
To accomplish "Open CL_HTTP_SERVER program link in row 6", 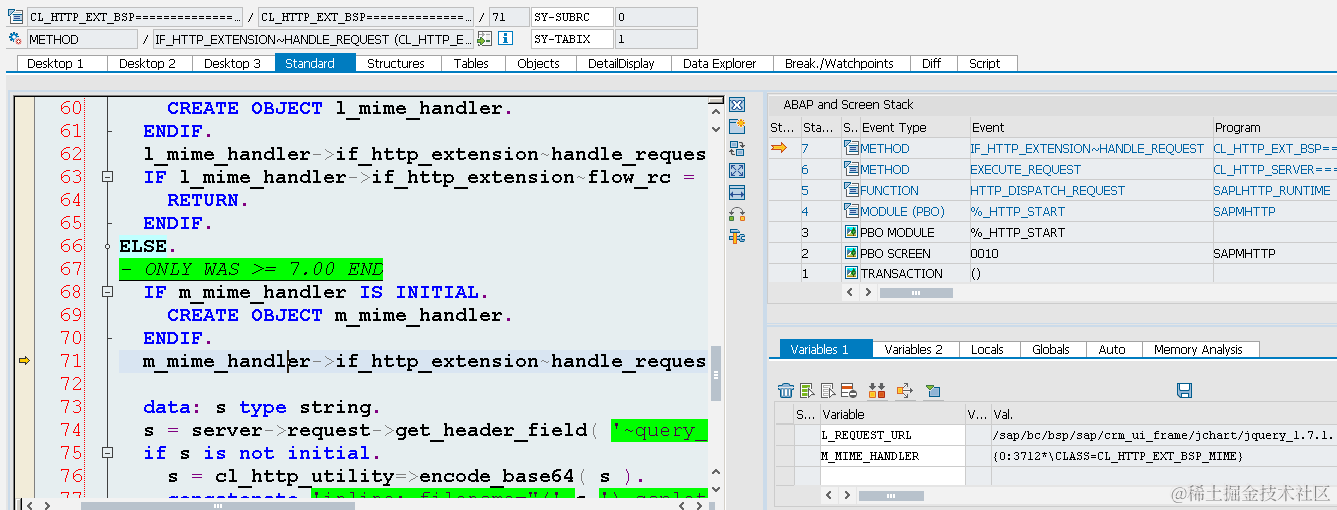I will coord(1274,170).
